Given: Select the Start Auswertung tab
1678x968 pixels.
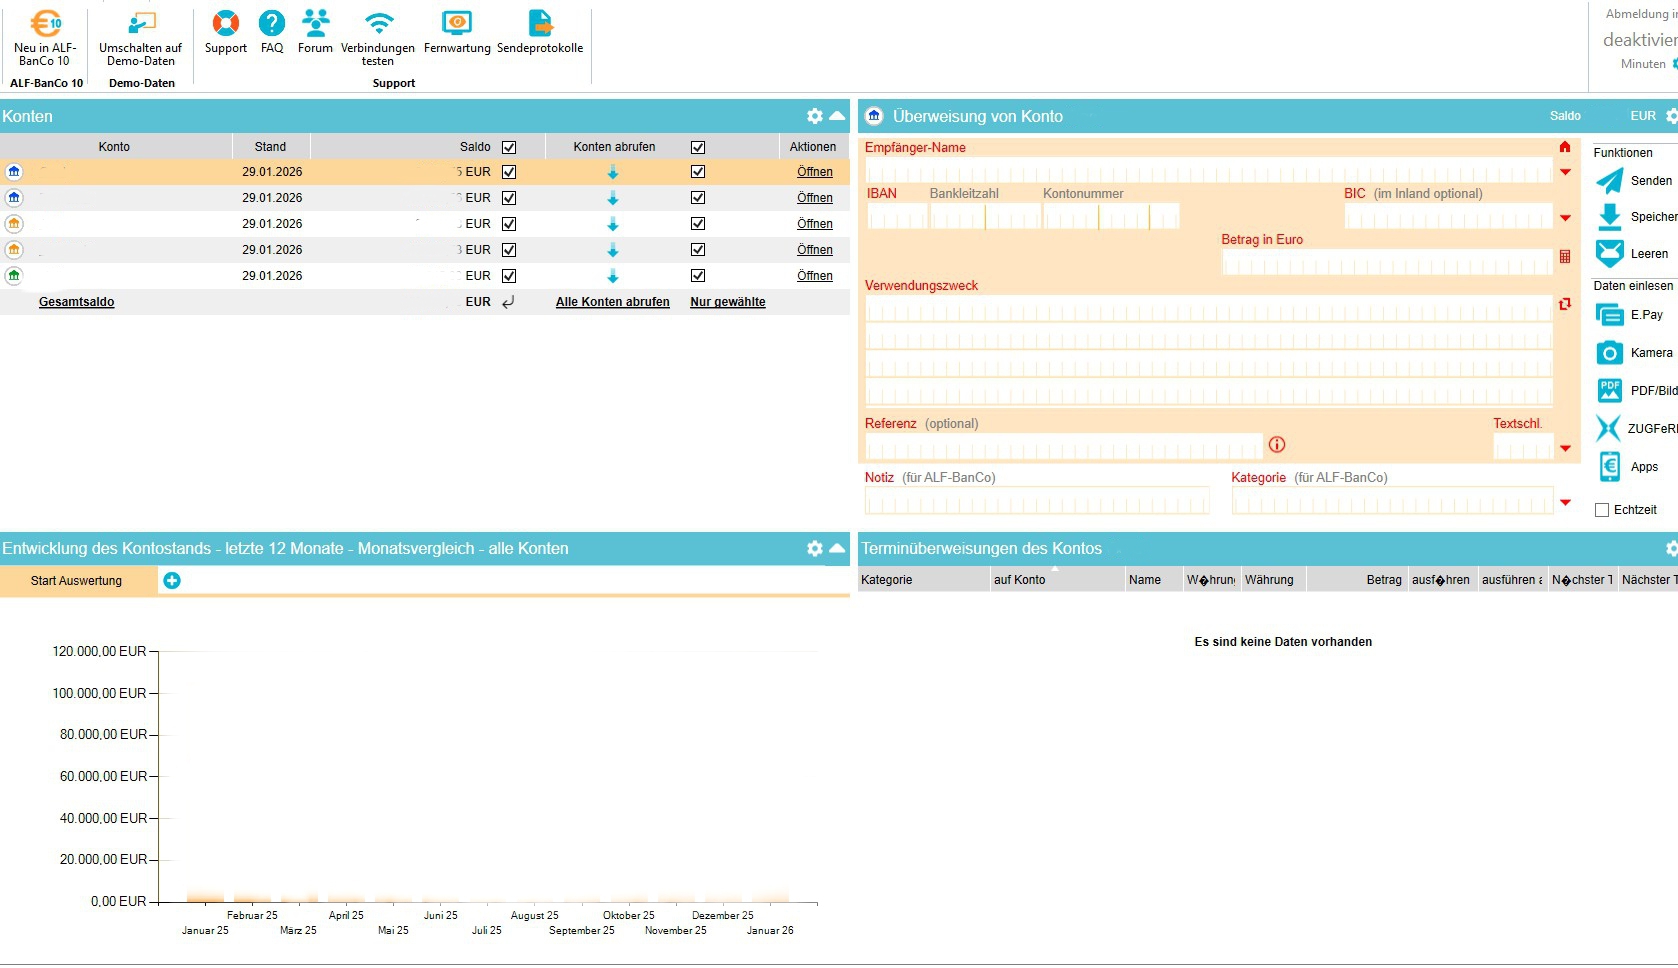Looking at the screenshot, I should click(77, 581).
